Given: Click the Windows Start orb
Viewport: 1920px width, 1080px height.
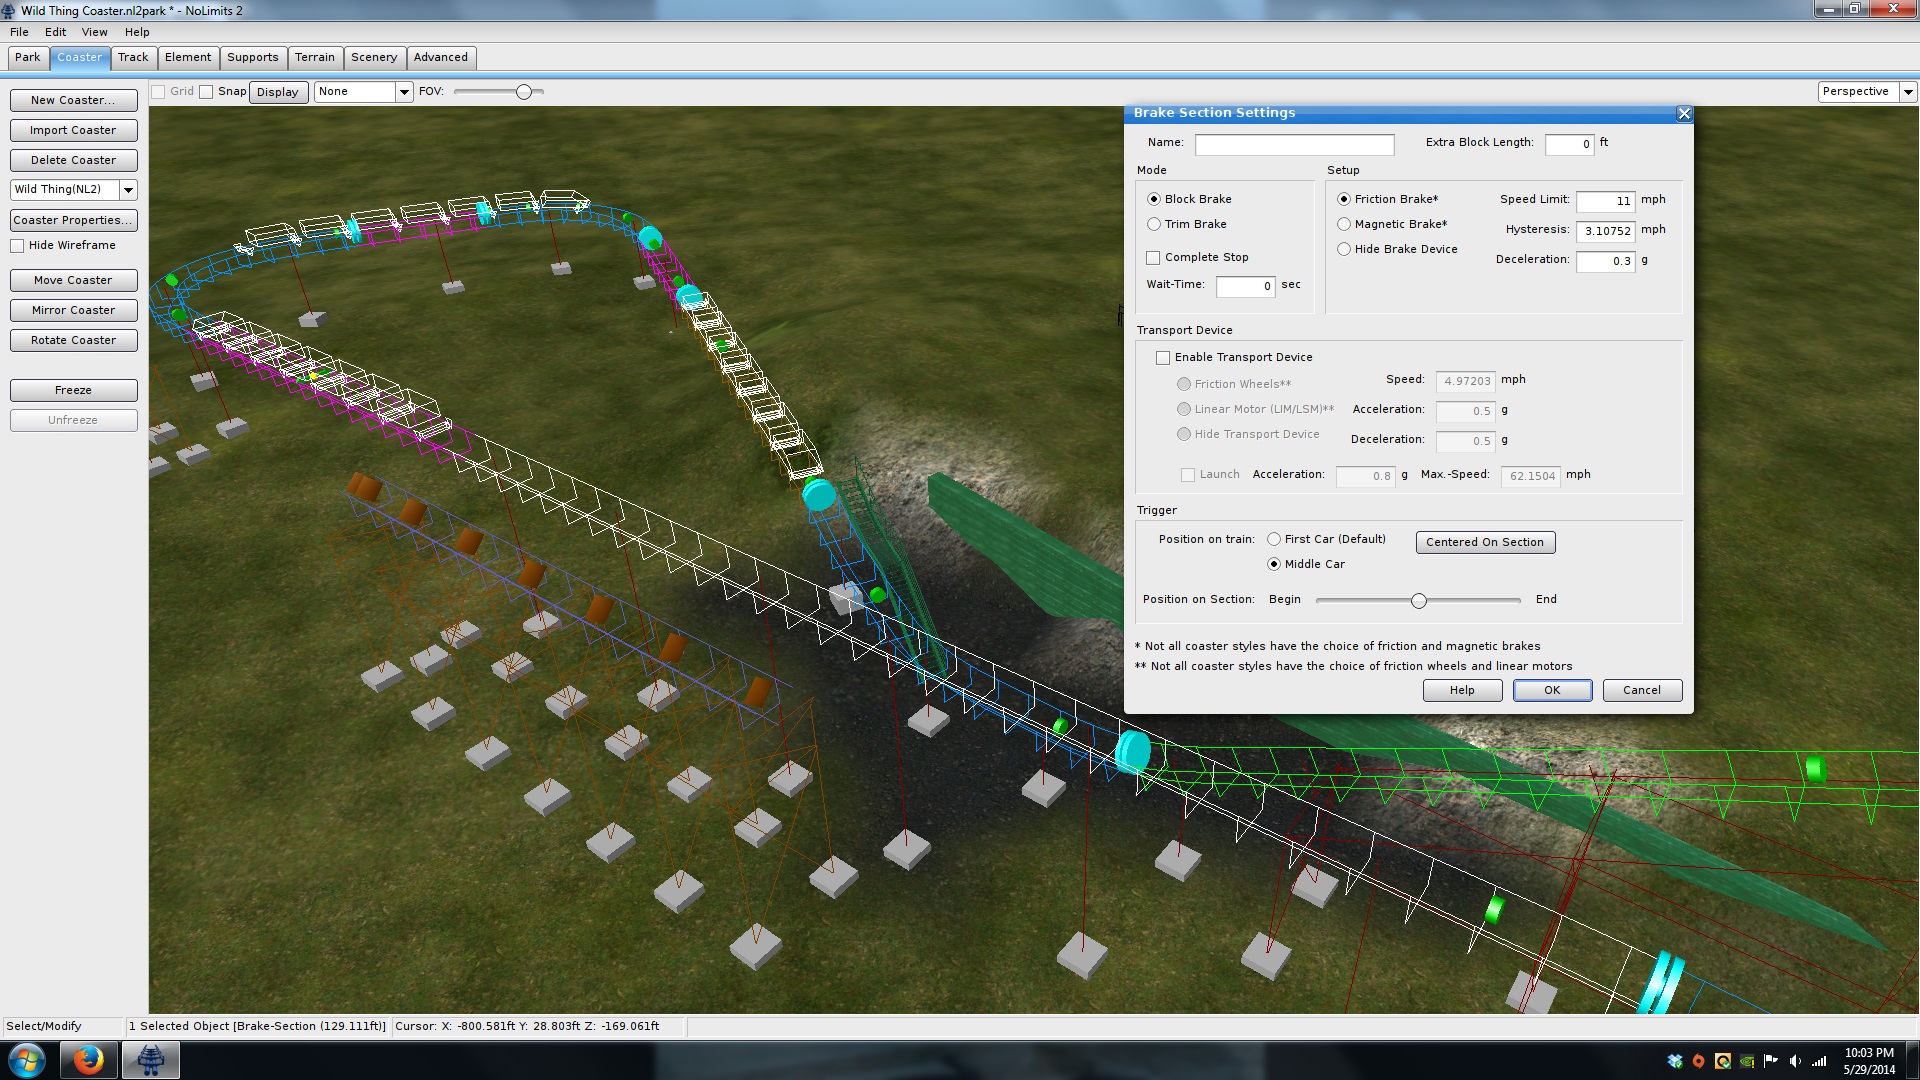Looking at the screenshot, I should pyautogui.click(x=27, y=1060).
